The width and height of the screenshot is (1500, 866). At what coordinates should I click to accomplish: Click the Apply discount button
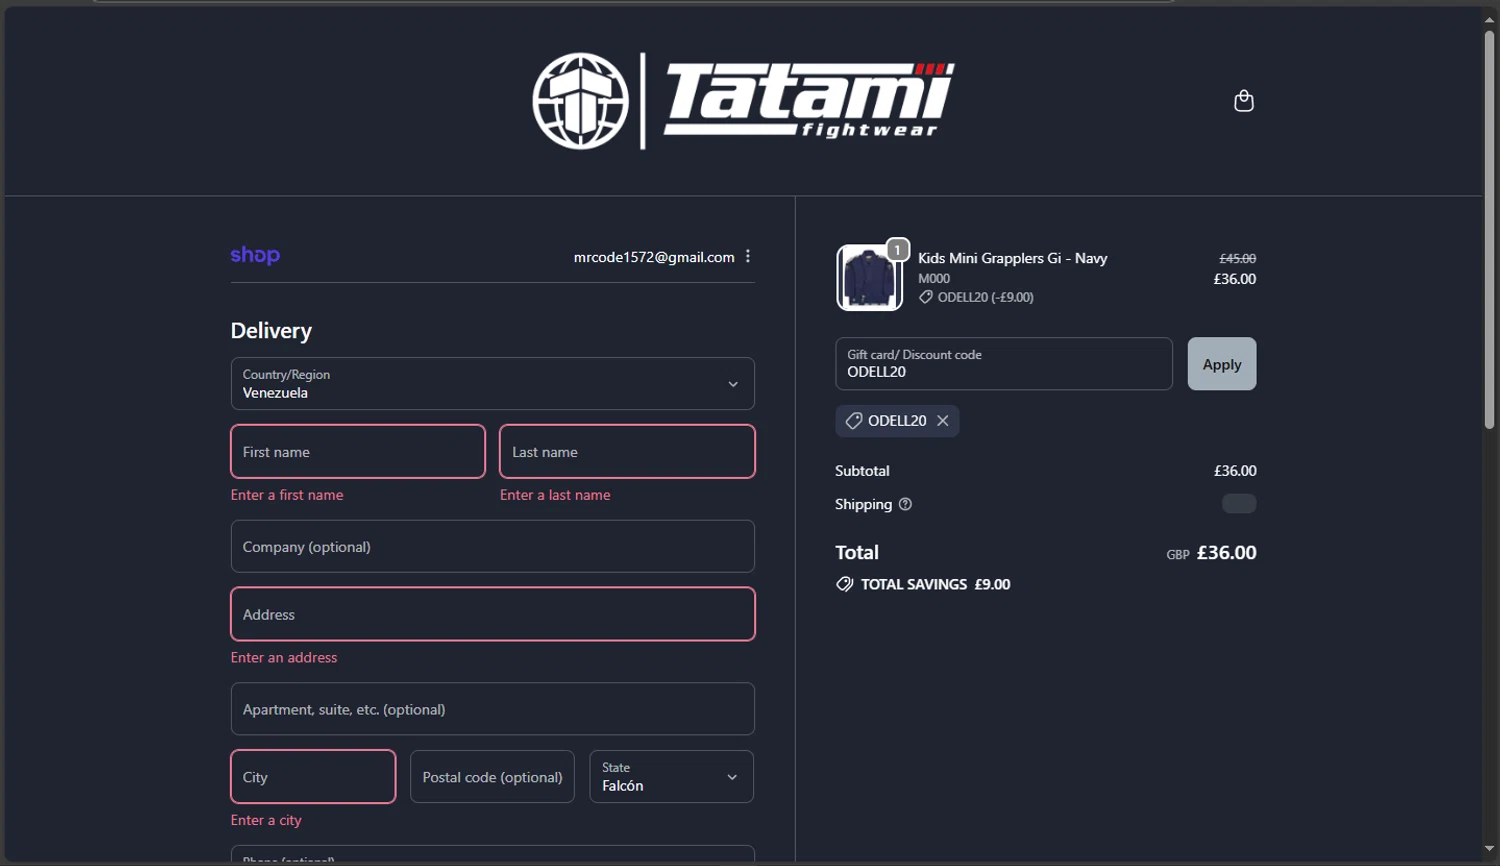(1222, 364)
